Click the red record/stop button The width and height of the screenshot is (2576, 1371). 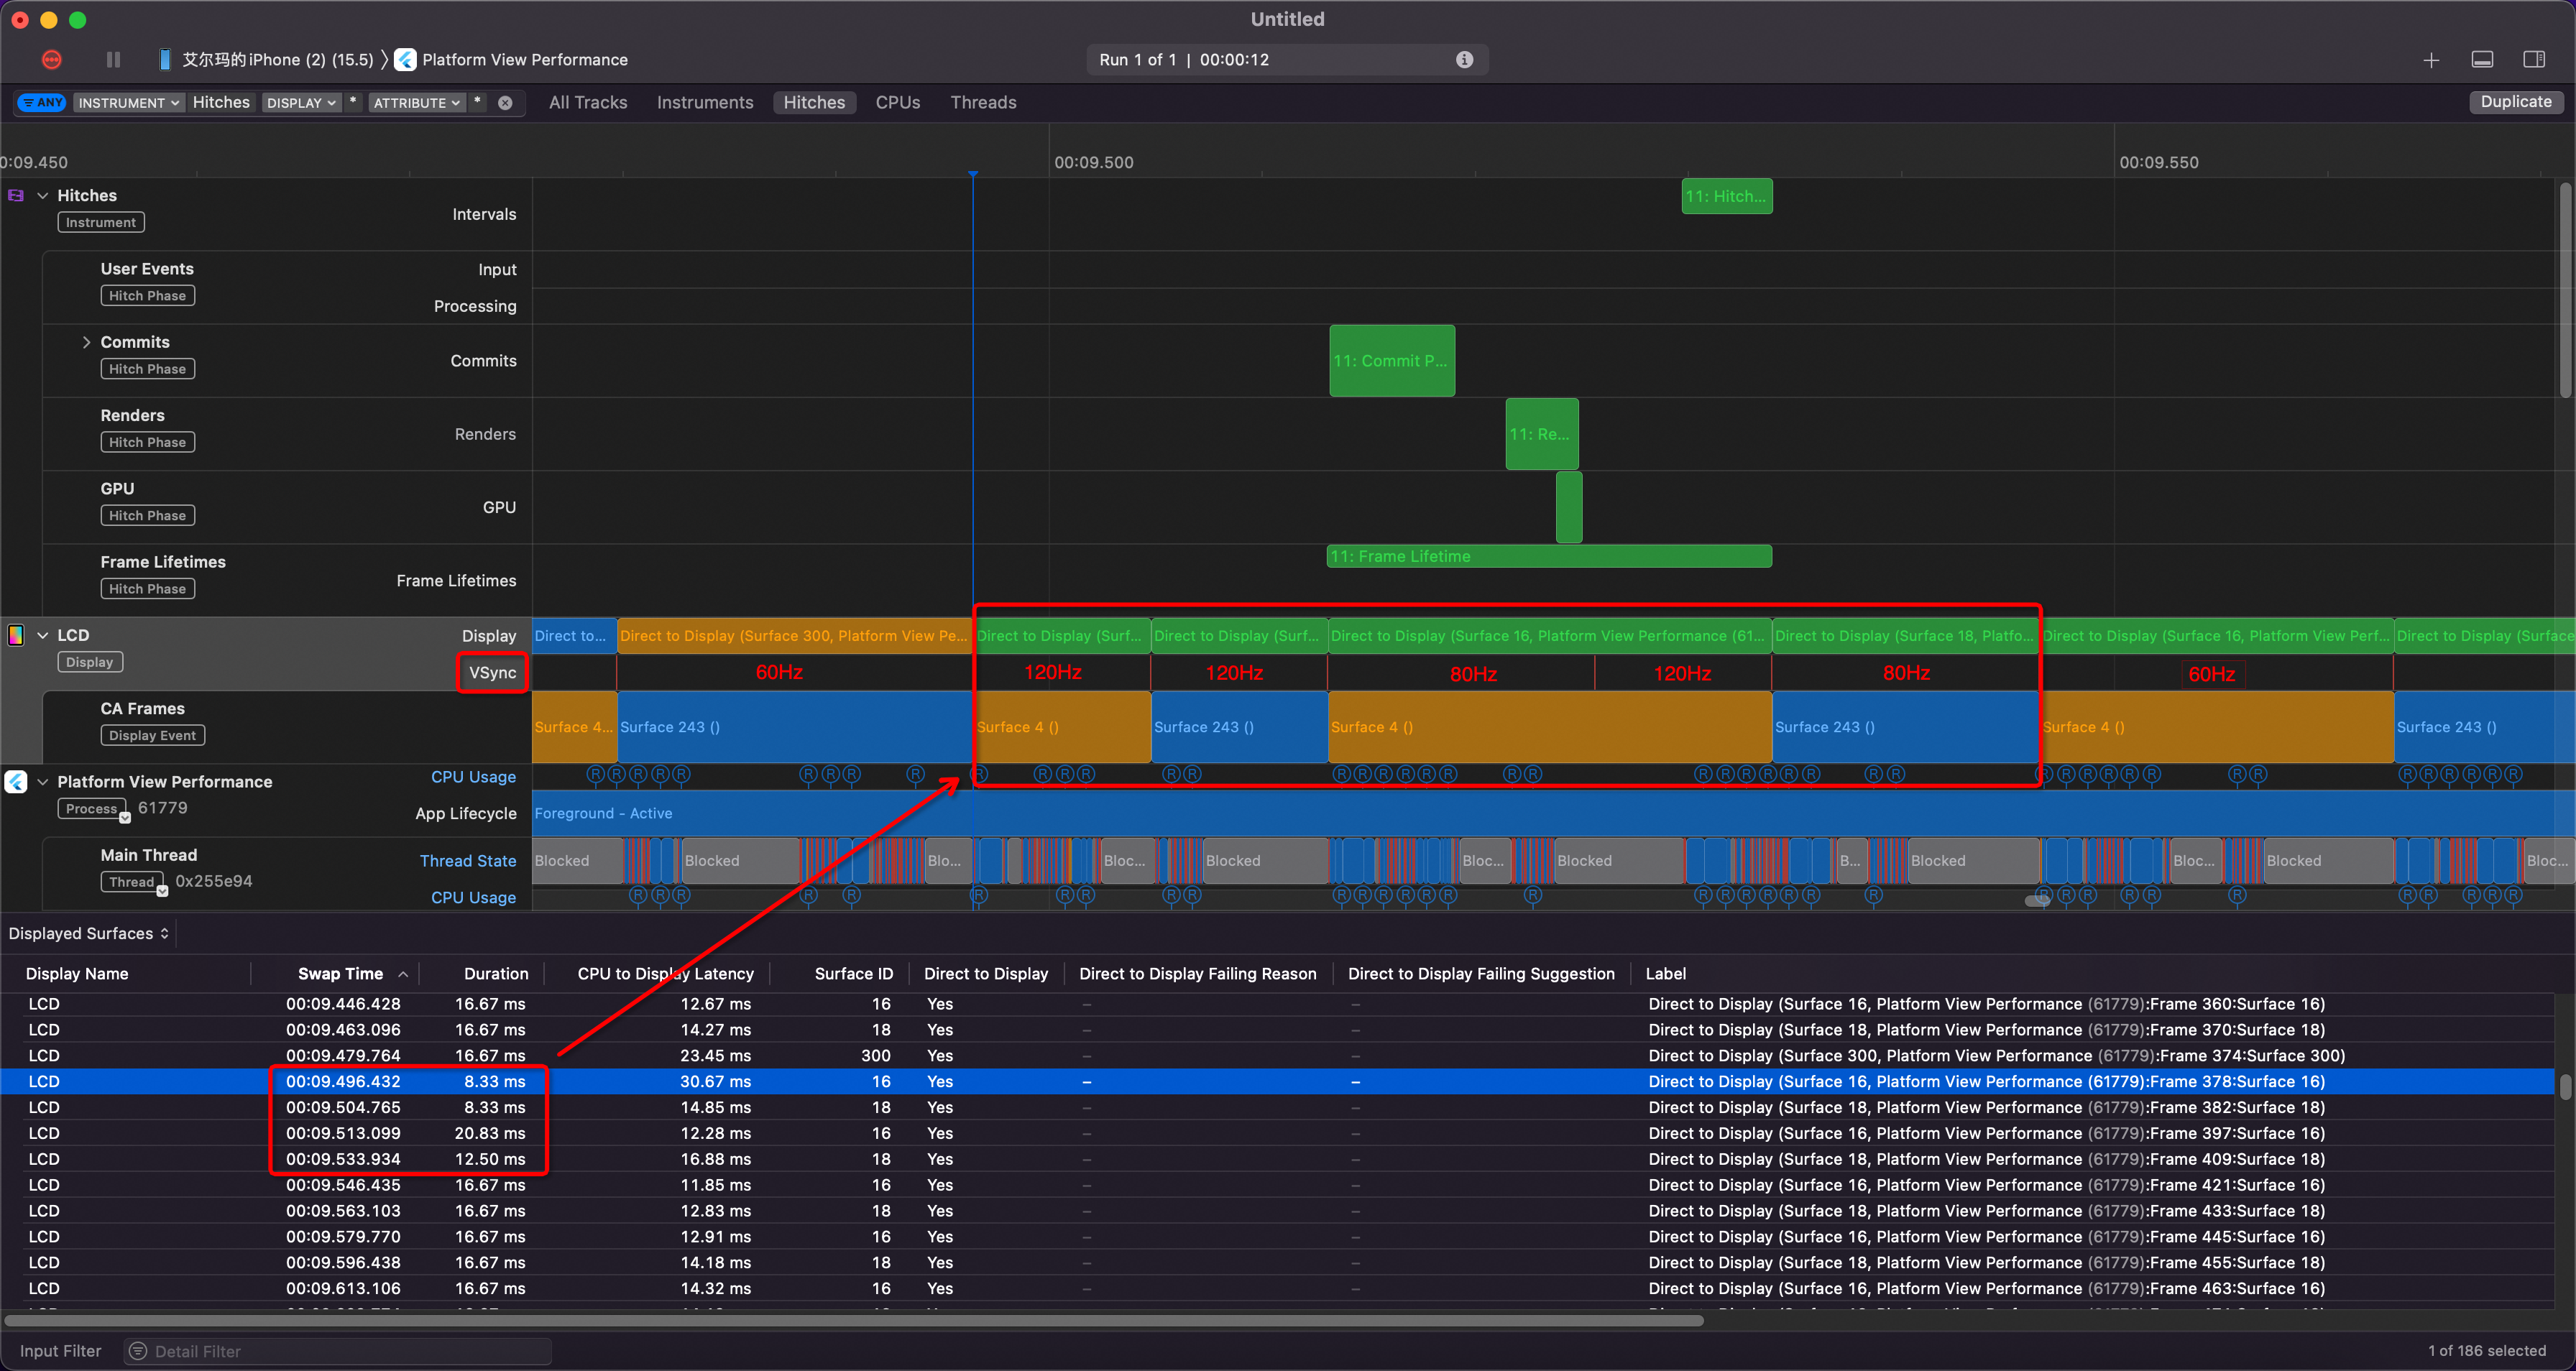(52, 60)
